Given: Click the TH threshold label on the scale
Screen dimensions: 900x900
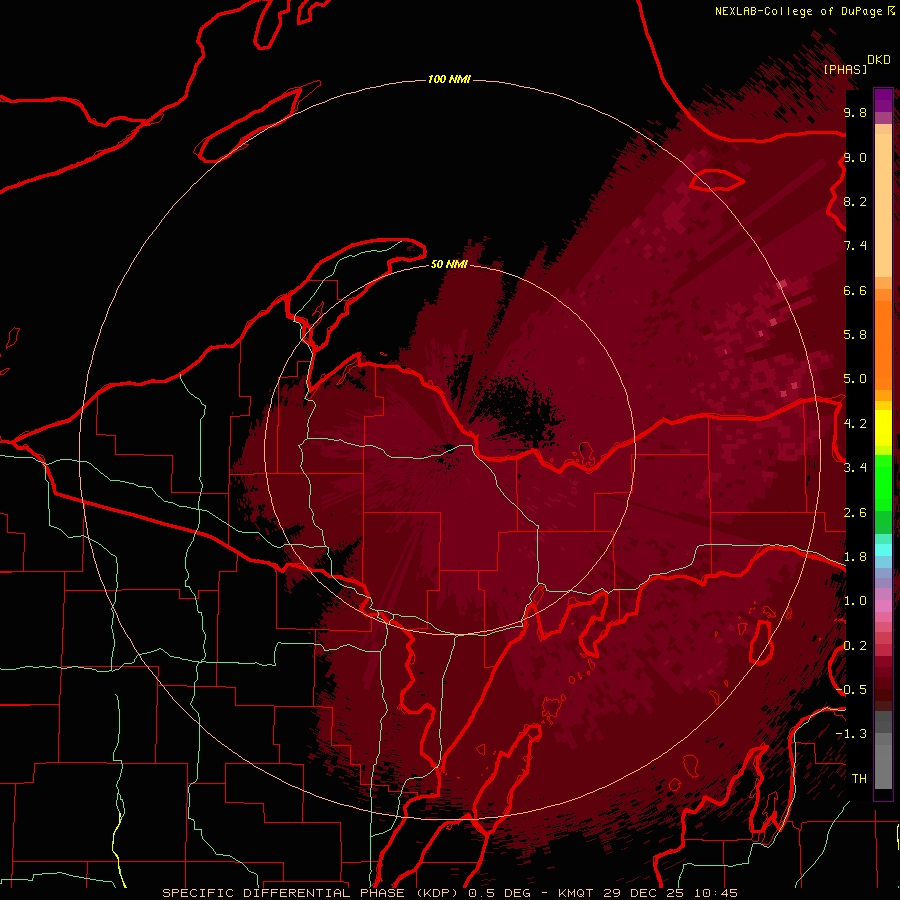Looking at the screenshot, I should (x=859, y=779).
